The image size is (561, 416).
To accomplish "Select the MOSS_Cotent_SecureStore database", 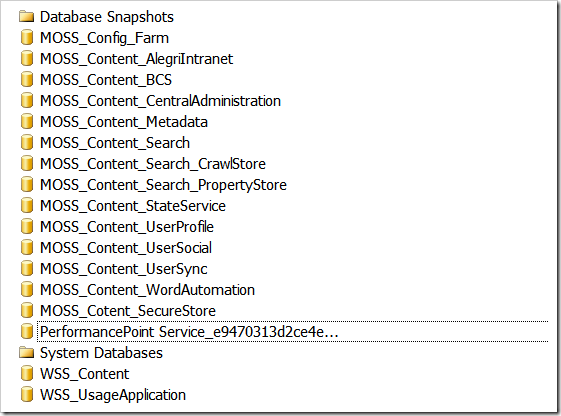I will coord(128,311).
